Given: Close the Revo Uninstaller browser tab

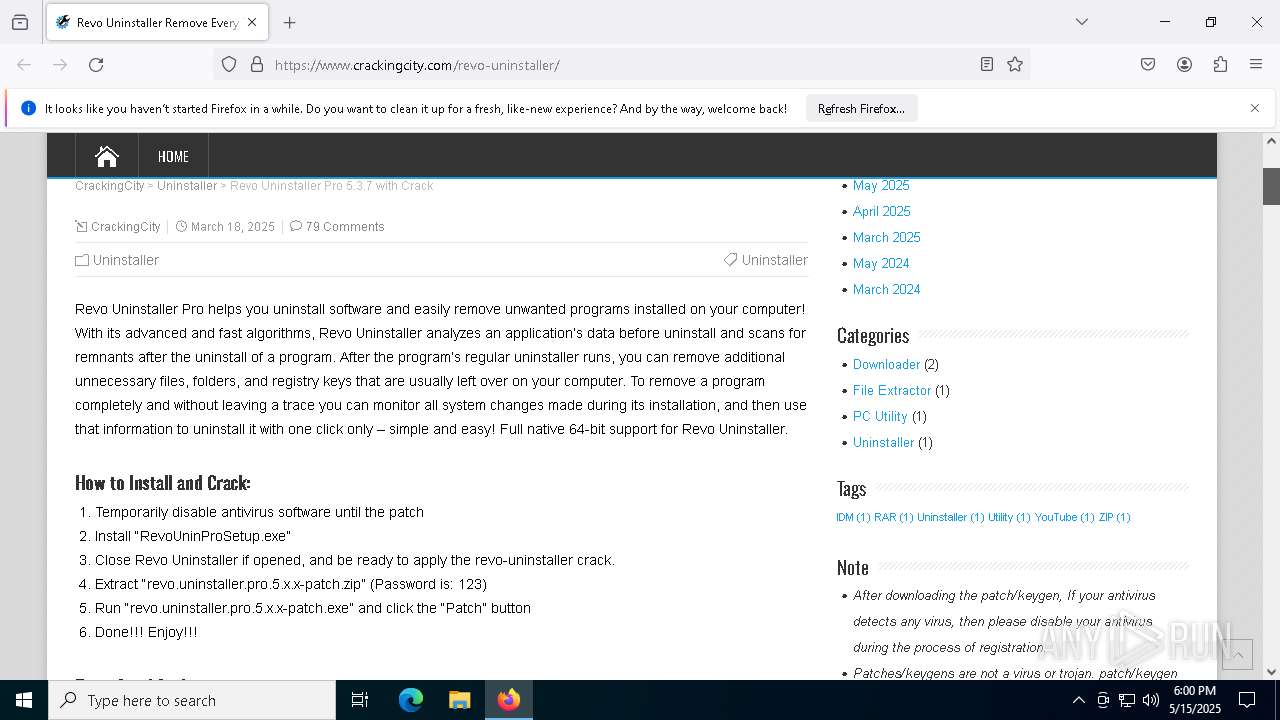Looking at the screenshot, I should (x=252, y=22).
